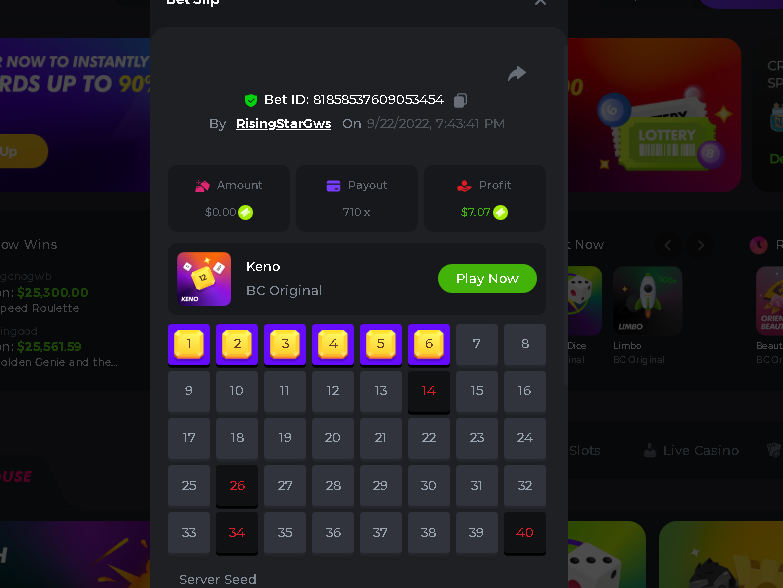The image size is (783, 588).
Task: Open the Lottery ticket banner
Action: 654,115
